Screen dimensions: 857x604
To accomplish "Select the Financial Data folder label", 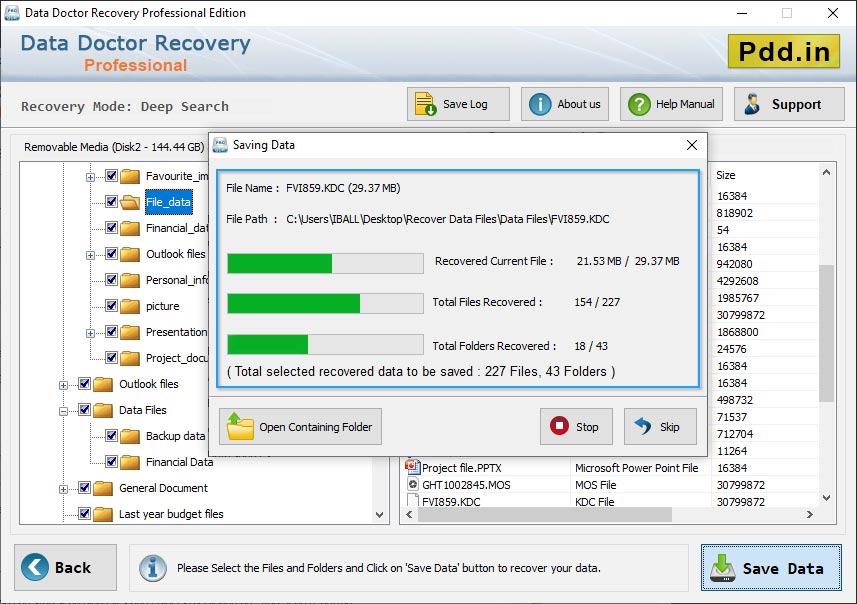I will pos(179,462).
